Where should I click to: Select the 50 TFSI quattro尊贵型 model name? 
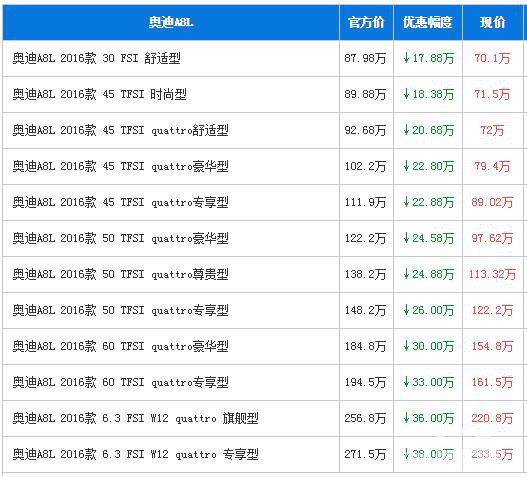(121, 274)
